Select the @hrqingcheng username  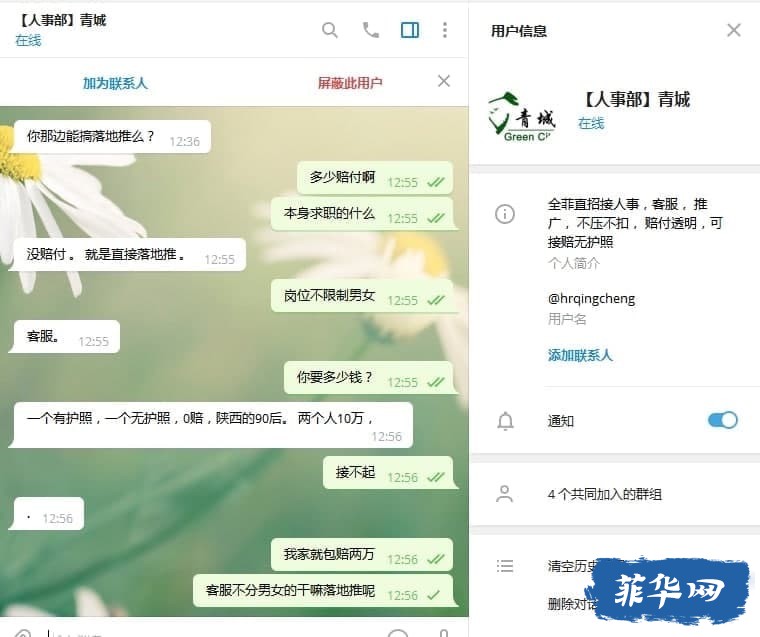(591, 299)
